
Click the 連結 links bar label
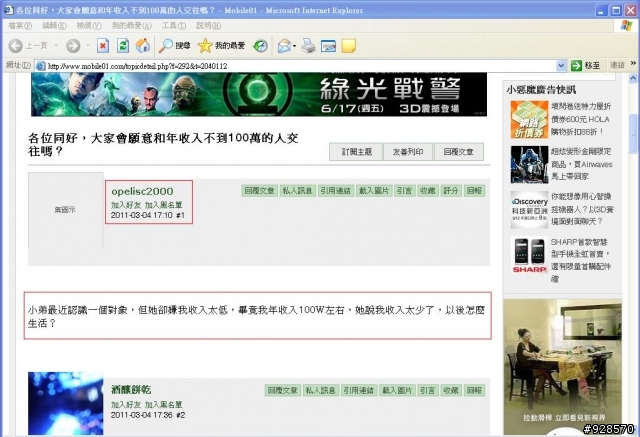(x=617, y=65)
